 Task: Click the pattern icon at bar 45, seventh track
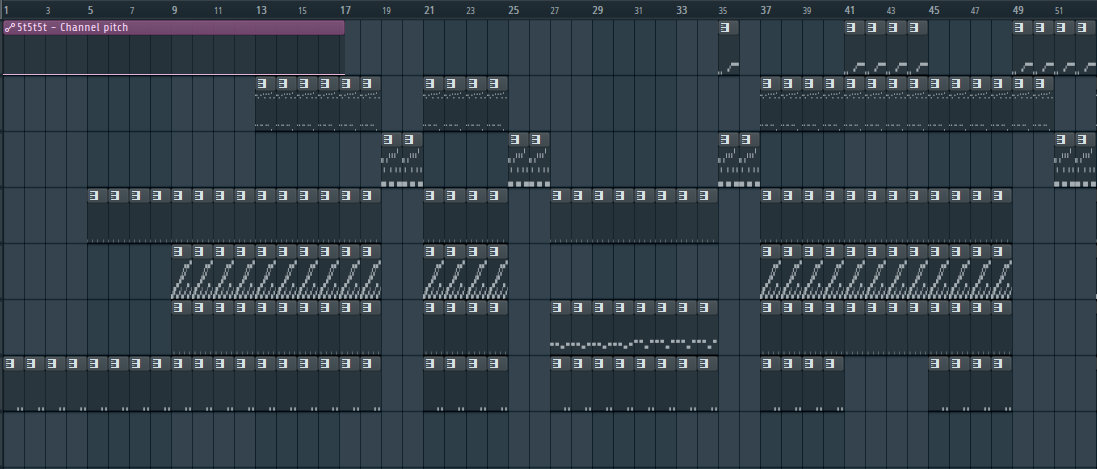(935, 364)
